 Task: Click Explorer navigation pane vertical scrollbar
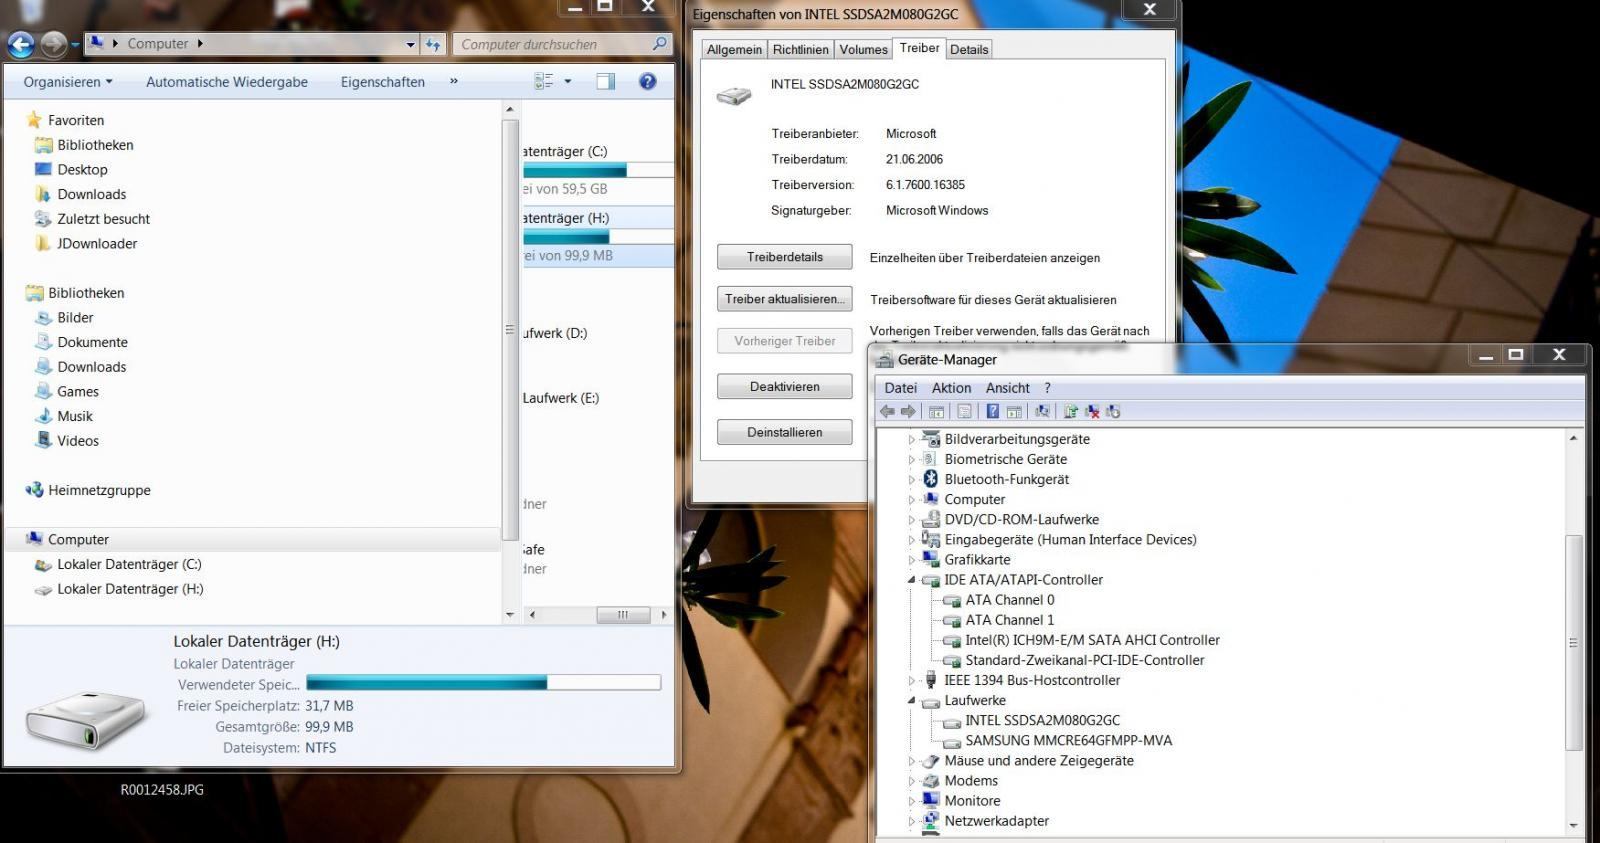pos(510,330)
